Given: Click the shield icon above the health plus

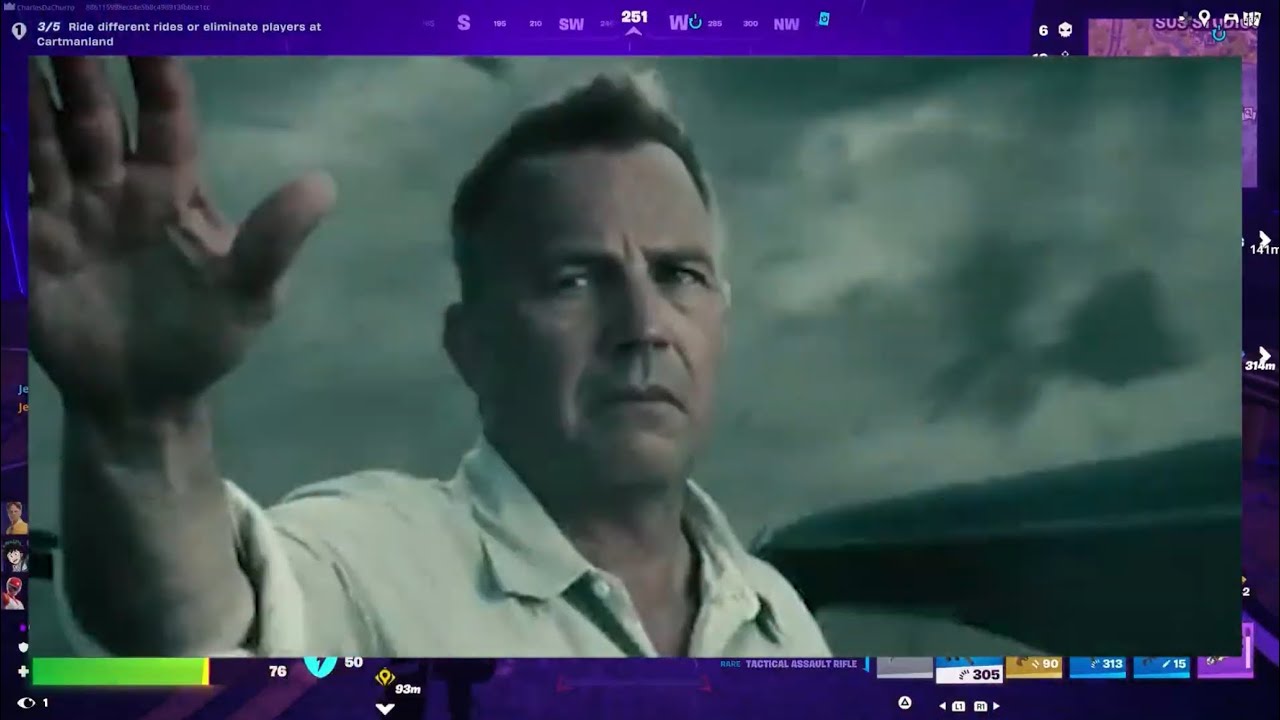Looking at the screenshot, I should pyautogui.click(x=23, y=647).
